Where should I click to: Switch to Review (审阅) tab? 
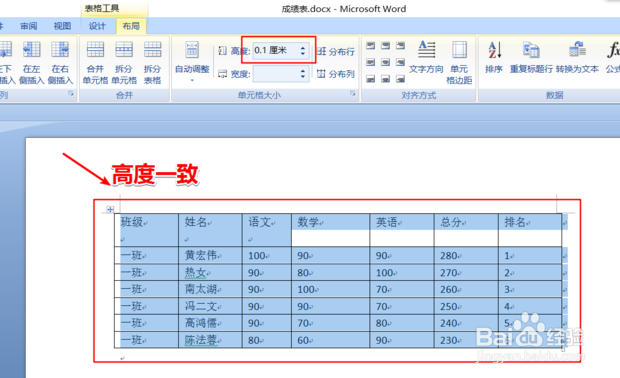point(28,26)
